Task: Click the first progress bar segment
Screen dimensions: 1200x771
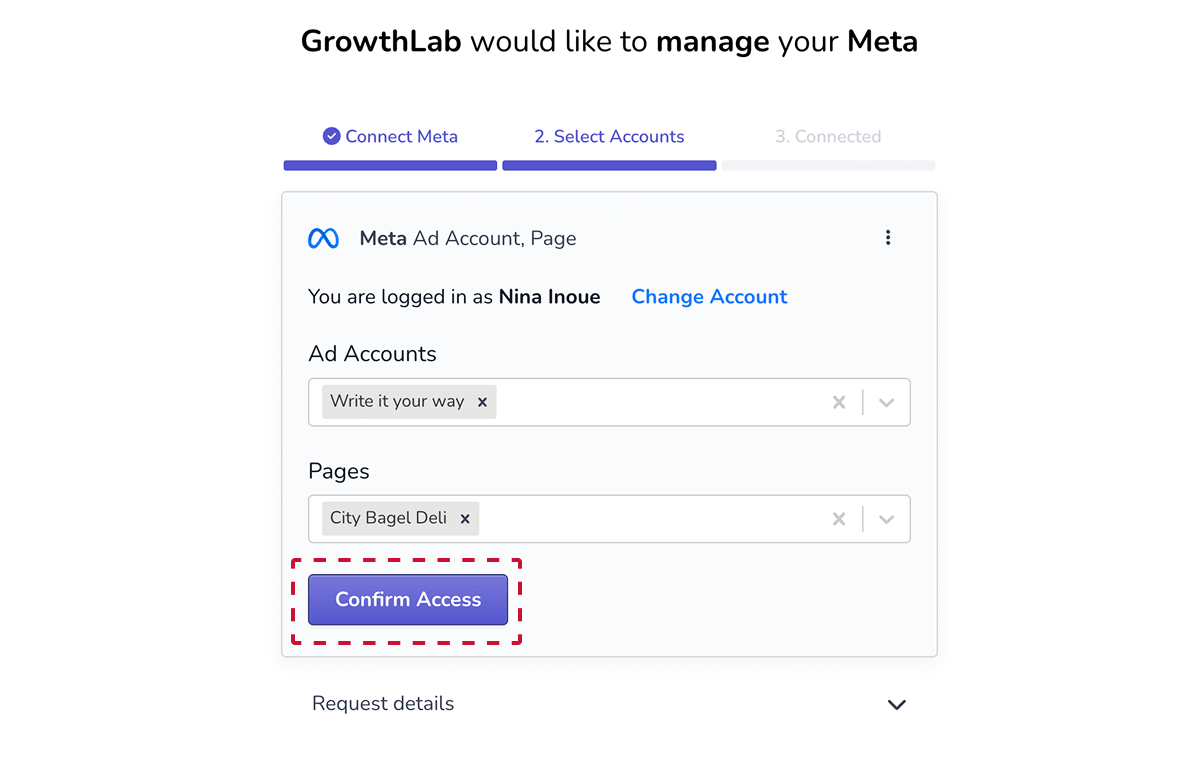Action: point(390,166)
